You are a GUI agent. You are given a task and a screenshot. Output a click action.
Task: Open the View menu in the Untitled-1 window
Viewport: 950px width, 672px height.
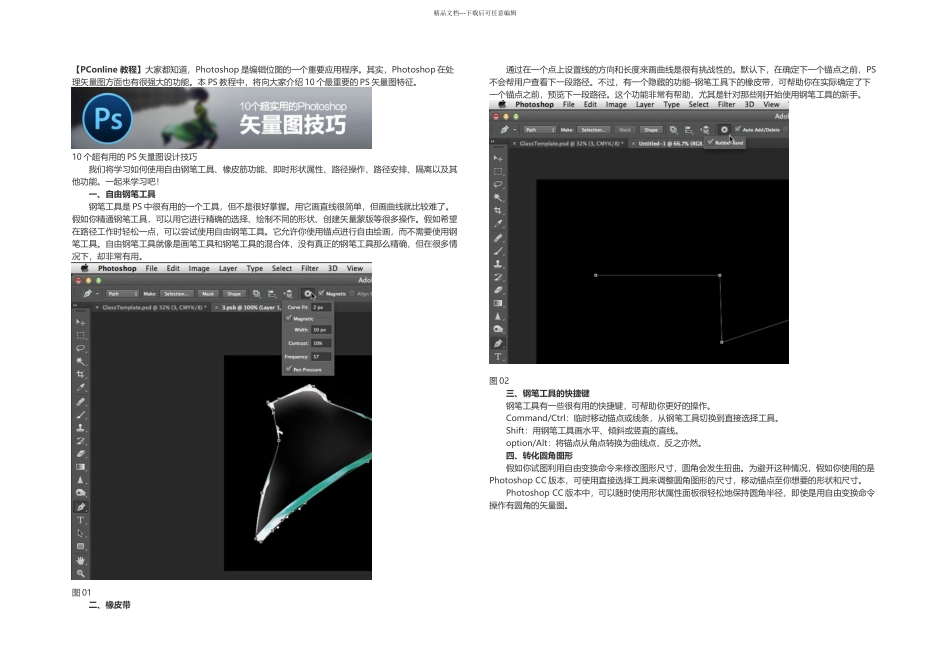coord(771,104)
